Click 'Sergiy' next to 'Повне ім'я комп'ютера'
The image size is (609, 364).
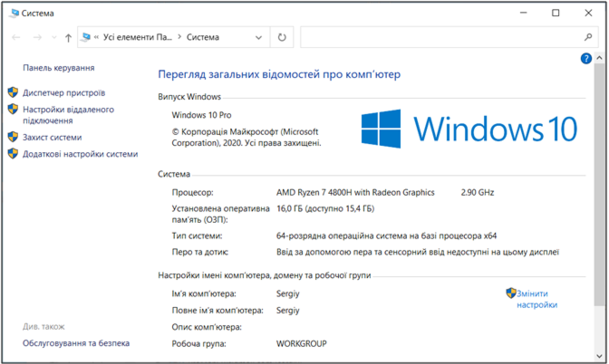click(x=288, y=311)
